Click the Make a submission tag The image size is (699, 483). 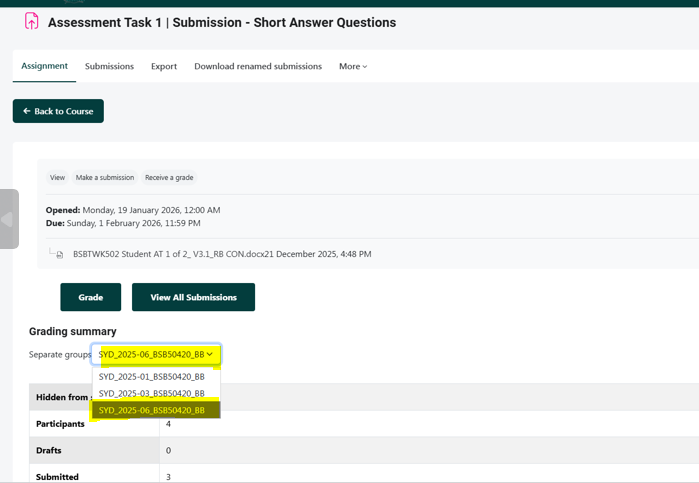(105, 178)
